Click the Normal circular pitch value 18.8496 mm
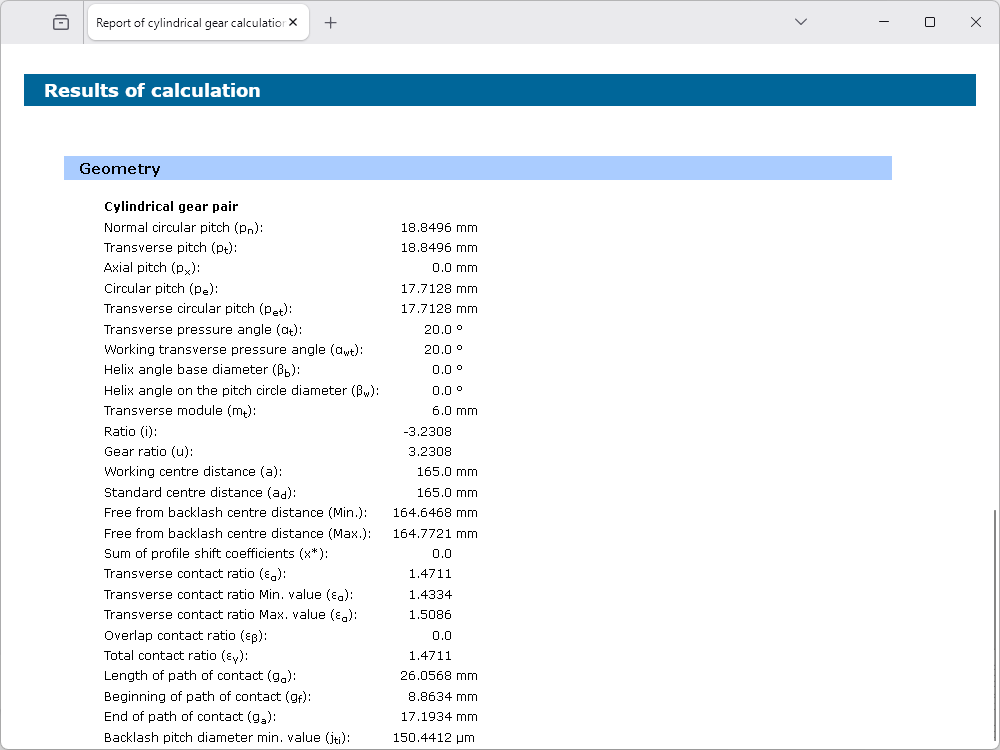Image resolution: width=1000 pixels, height=750 pixels. coord(439,227)
